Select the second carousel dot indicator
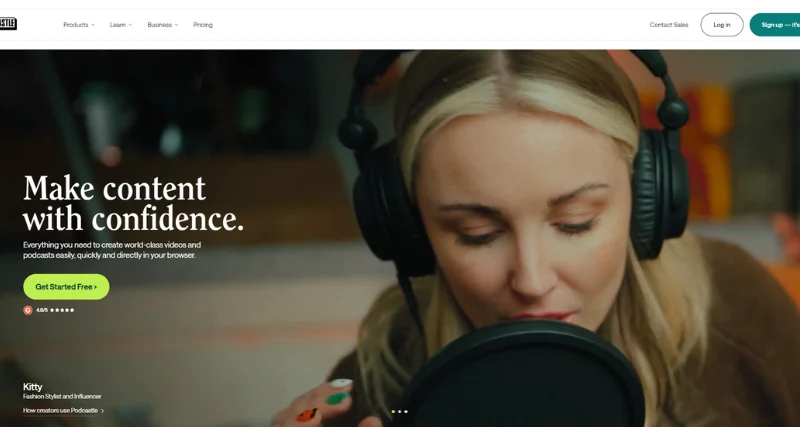The height and width of the screenshot is (427, 800). [400, 411]
